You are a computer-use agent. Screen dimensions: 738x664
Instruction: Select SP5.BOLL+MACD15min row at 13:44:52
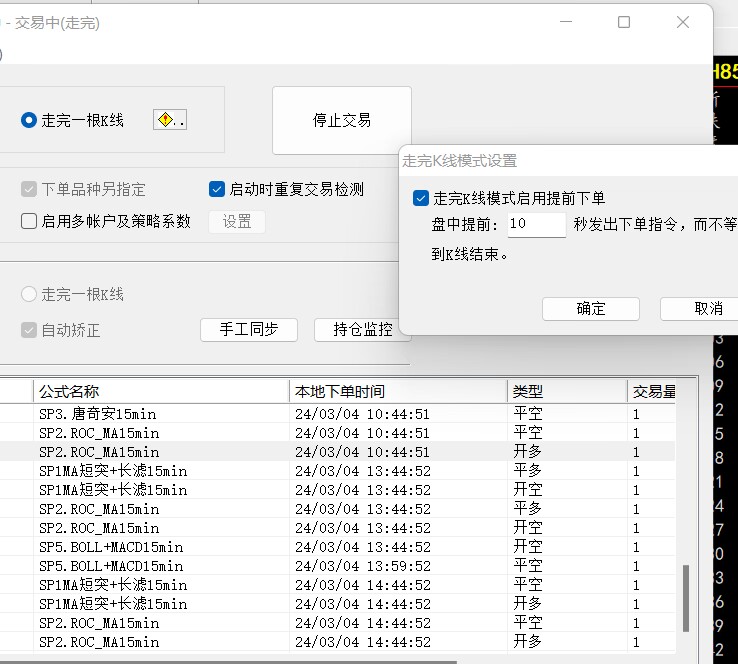[x=337, y=547]
